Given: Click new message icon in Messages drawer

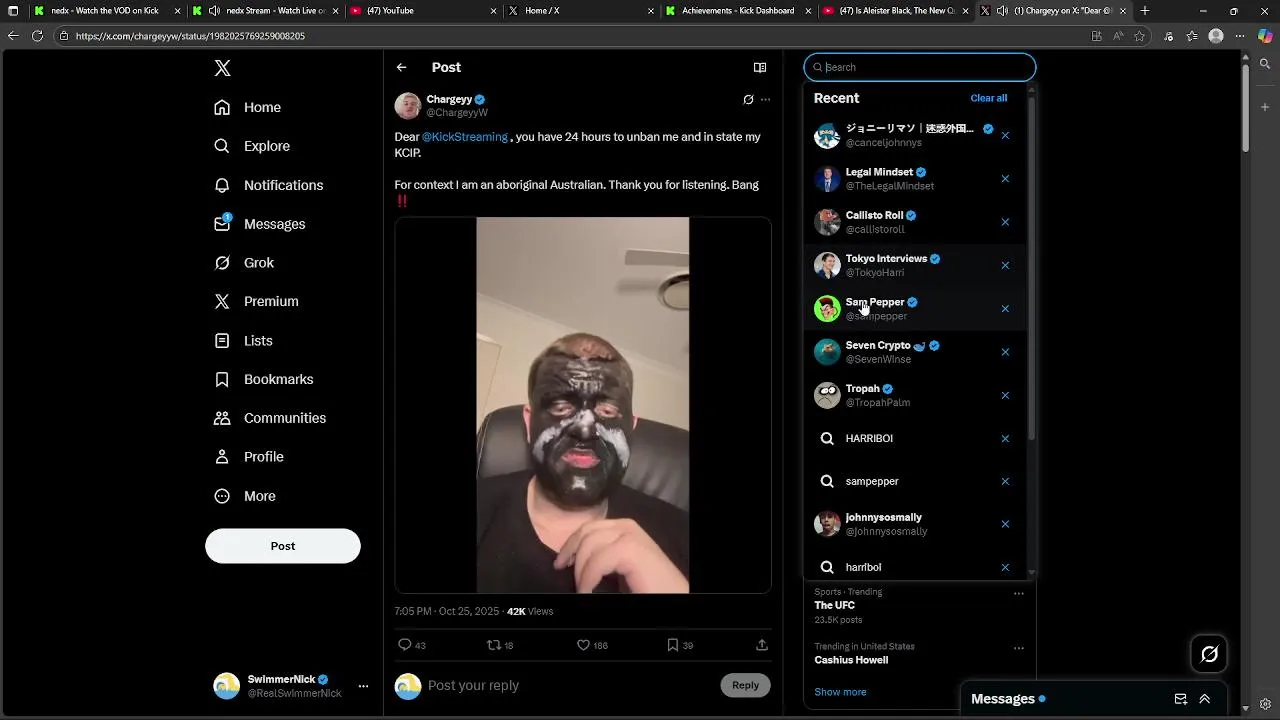Looking at the screenshot, I should tap(1180, 699).
